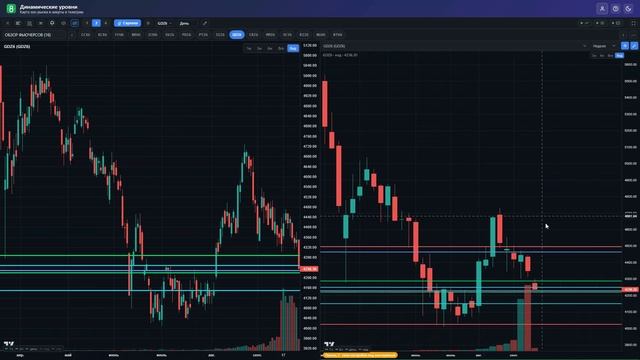Click the GDZ6 (GDZ6) title on left chart
Viewport: 640px width, 360px height.
[x=17, y=47]
